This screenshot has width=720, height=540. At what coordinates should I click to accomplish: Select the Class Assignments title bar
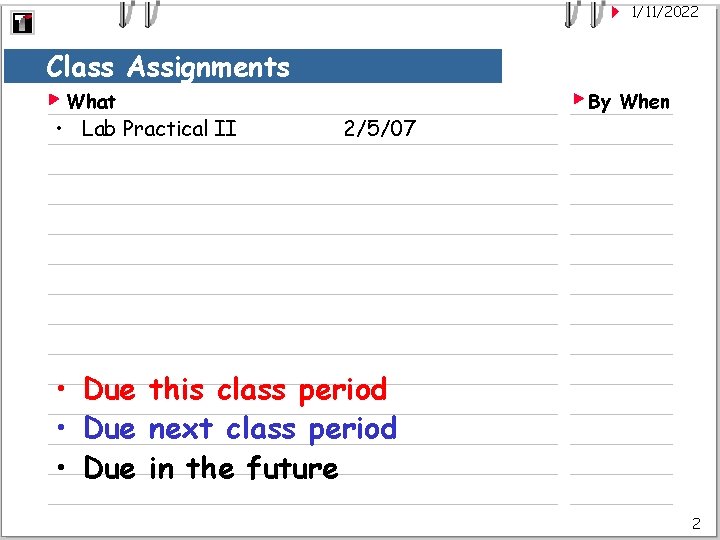252,67
